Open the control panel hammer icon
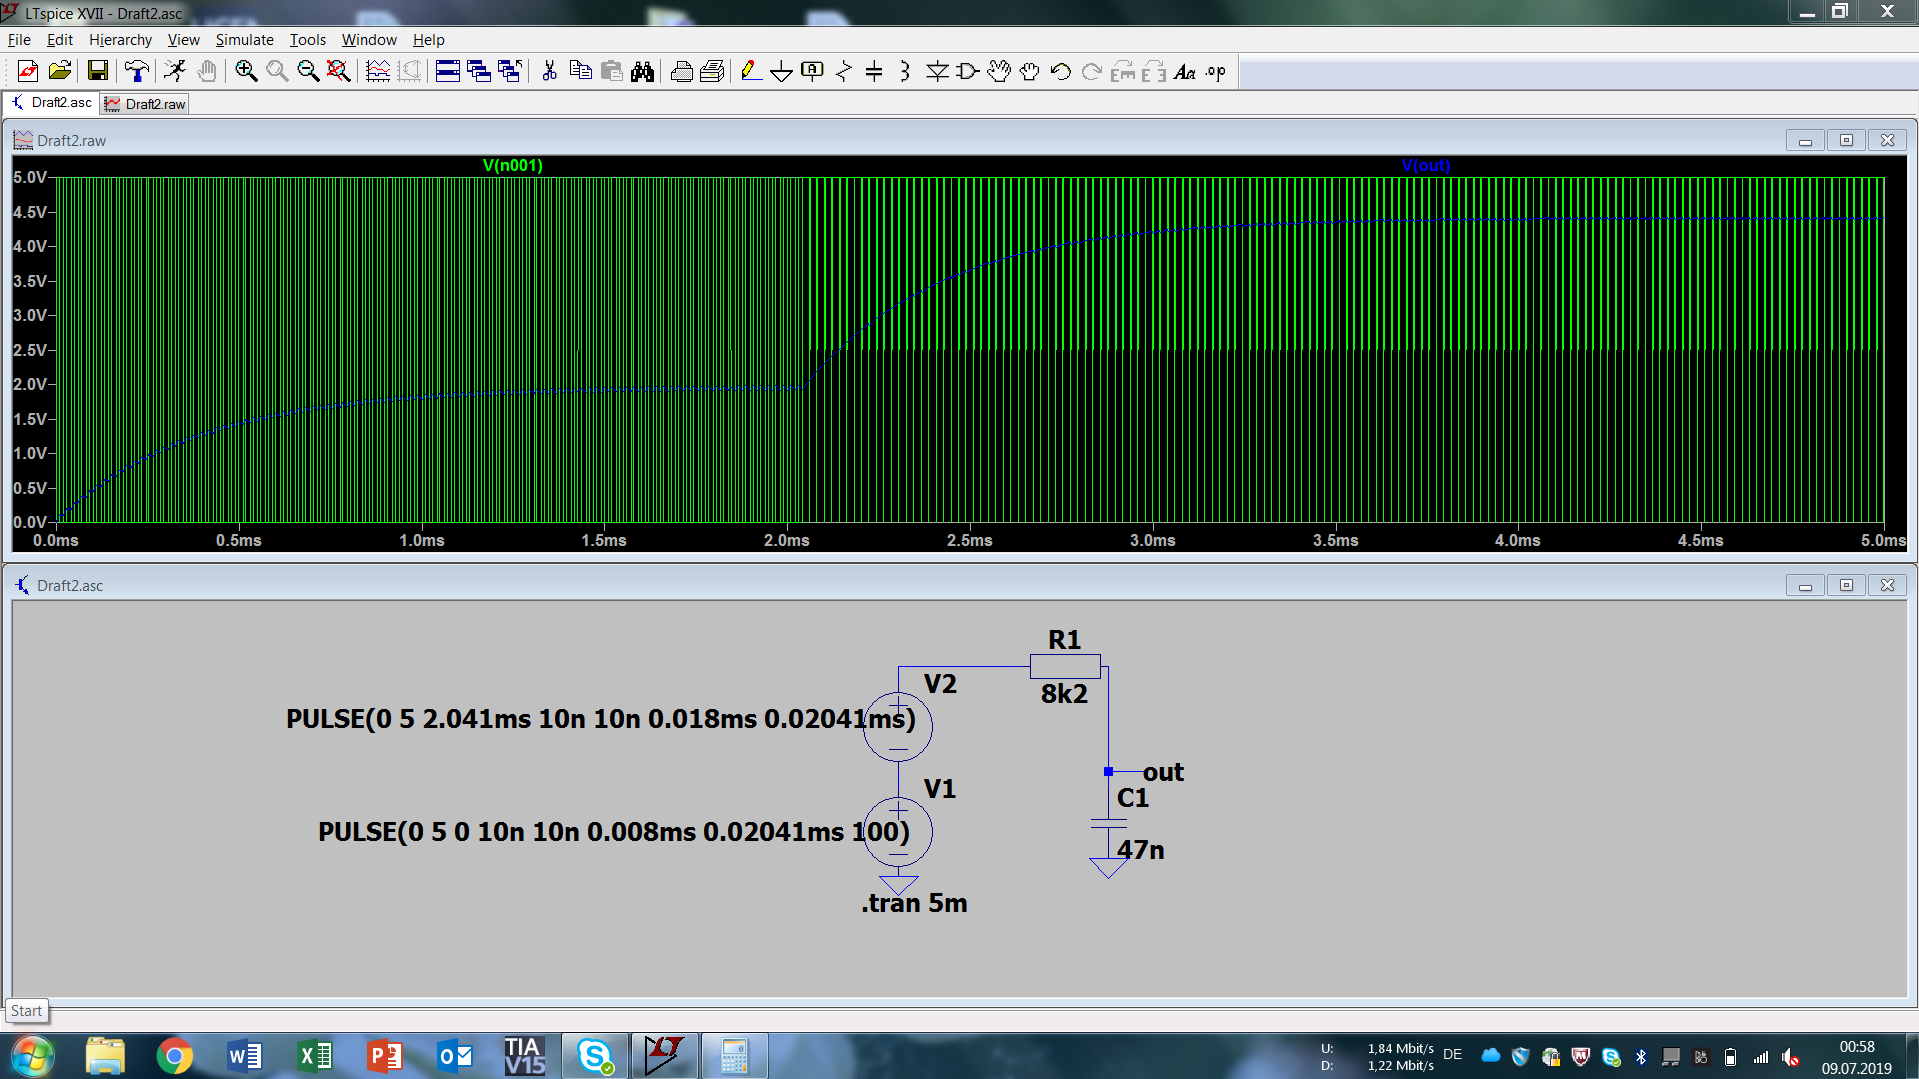The width and height of the screenshot is (1919, 1079). 136,71
